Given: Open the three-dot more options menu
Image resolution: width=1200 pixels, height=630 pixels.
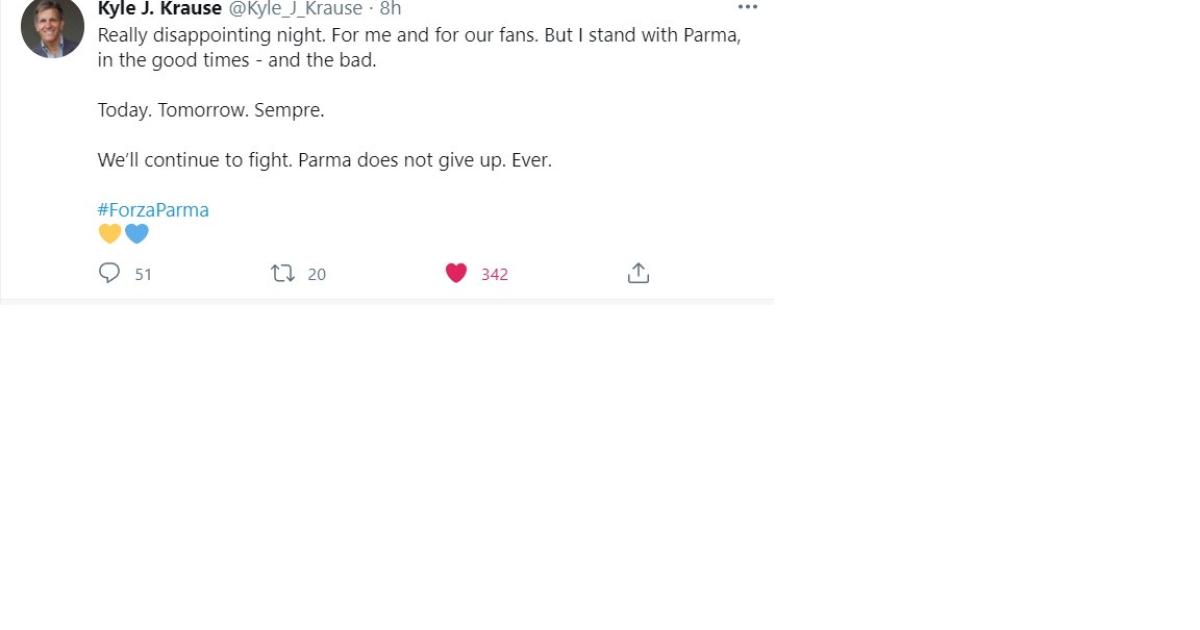Looking at the screenshot, I should tap(748, 7).
